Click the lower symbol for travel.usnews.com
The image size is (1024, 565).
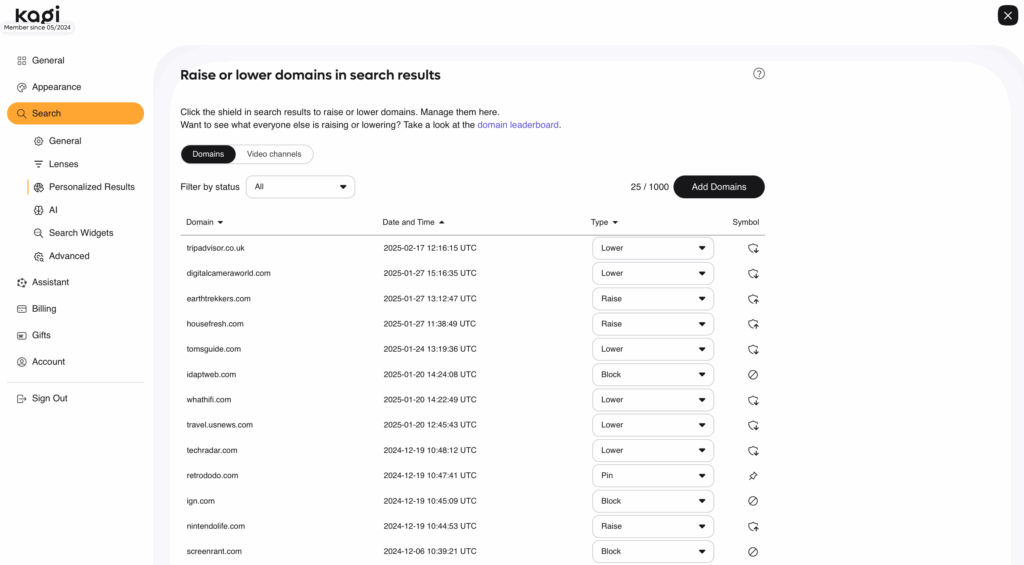[x=753, y=425]
